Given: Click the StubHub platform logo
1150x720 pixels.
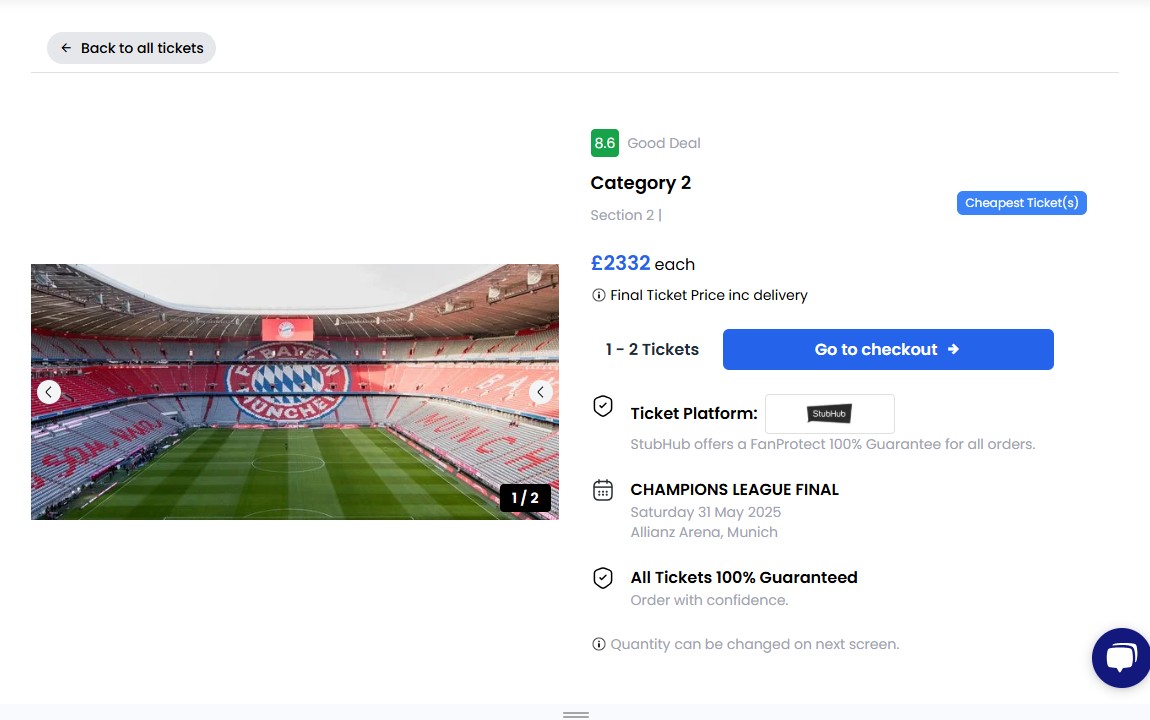Looking at the screenshot, I should pyautogui.click(x=829, y=414).
